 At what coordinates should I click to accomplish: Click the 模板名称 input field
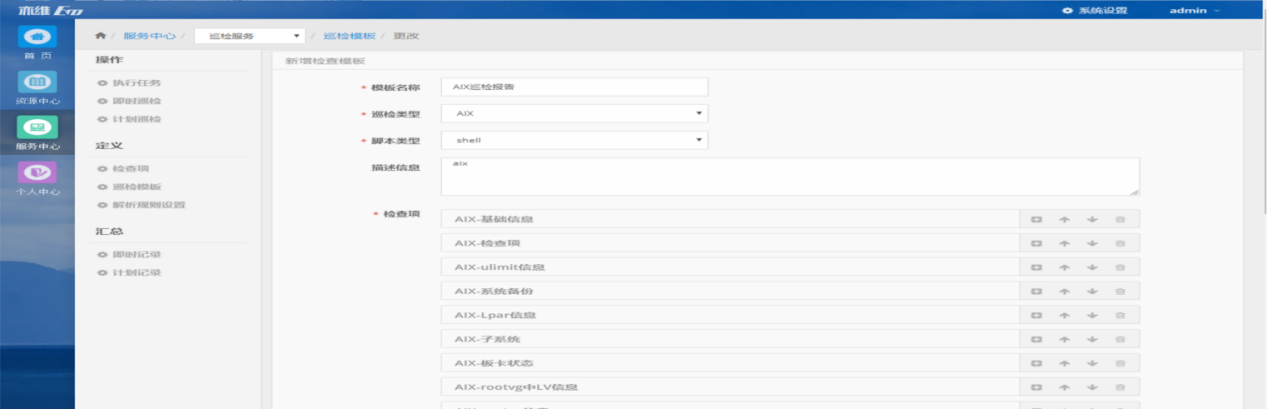click(x=573, y=87)
